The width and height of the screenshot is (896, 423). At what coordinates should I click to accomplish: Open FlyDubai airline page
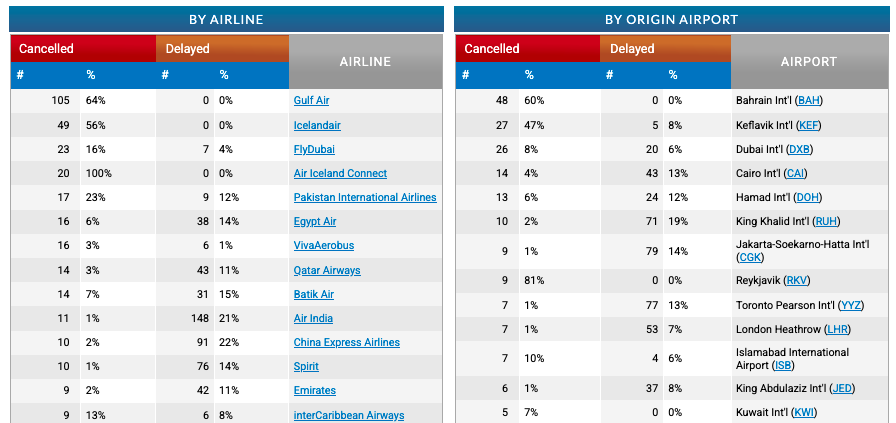pyautogui.click(x=315, y=149)
